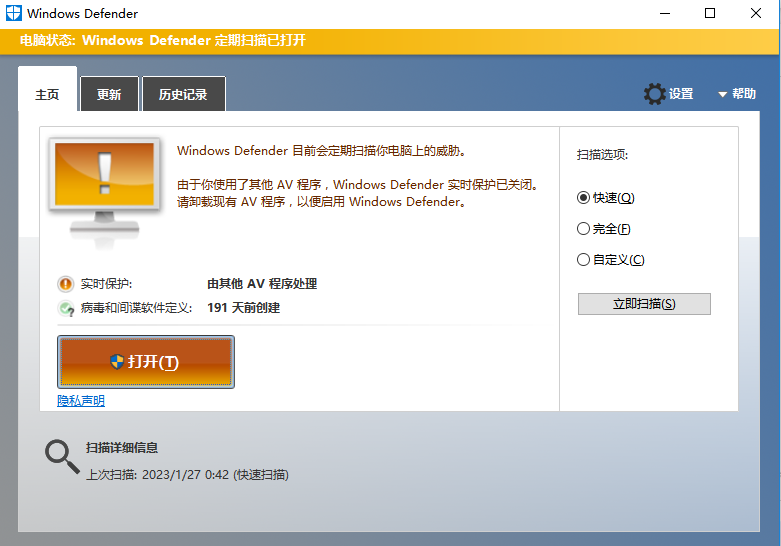Close the Windows Defender window
781x546 pixels.
(756, 13)
